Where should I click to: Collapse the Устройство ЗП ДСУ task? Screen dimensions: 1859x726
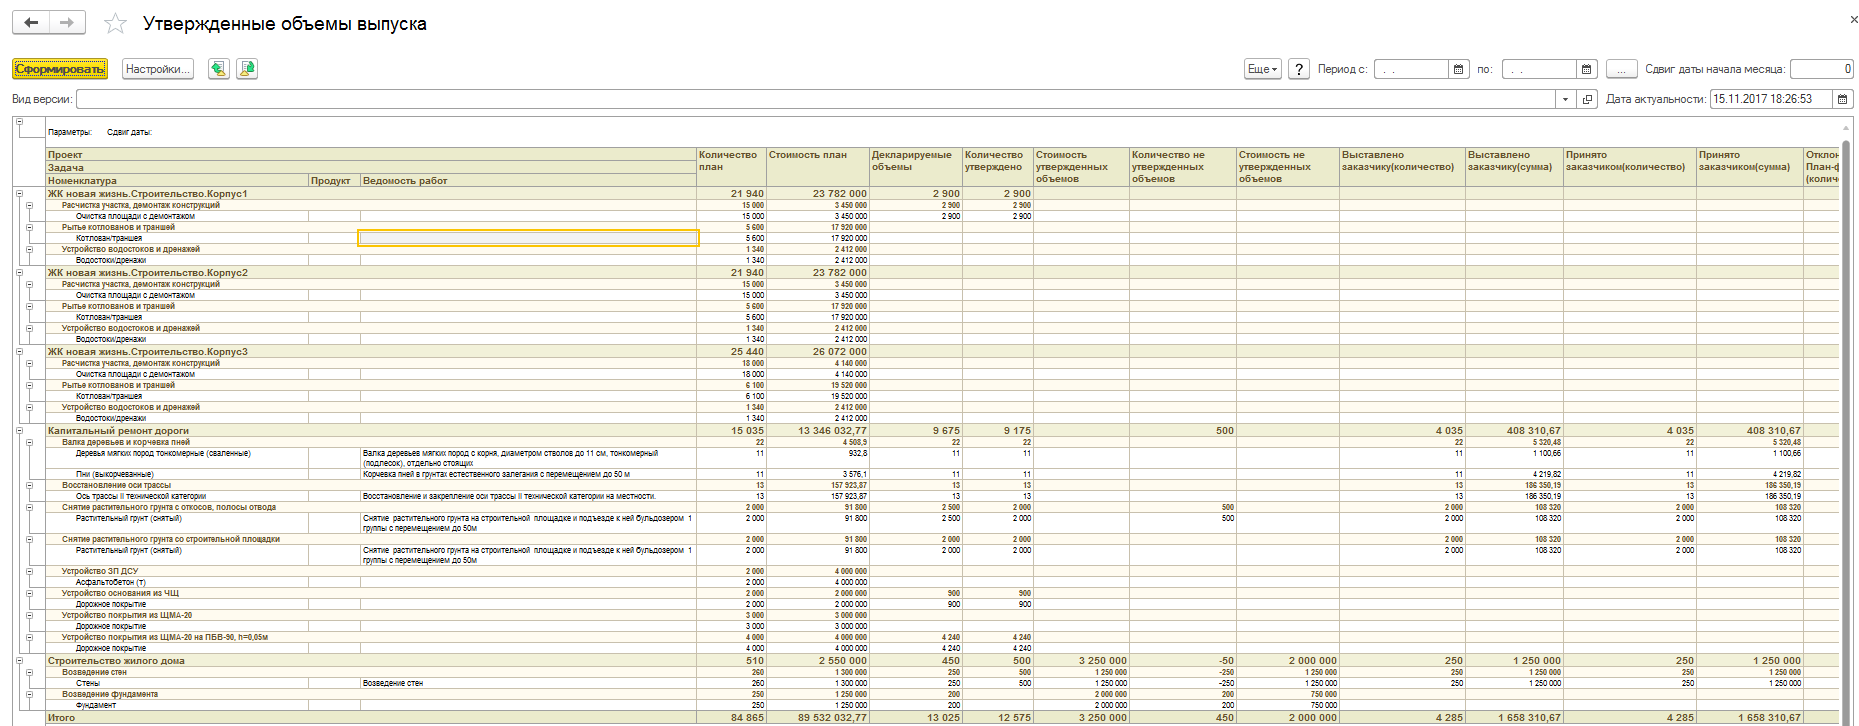[x=30, y=571]
